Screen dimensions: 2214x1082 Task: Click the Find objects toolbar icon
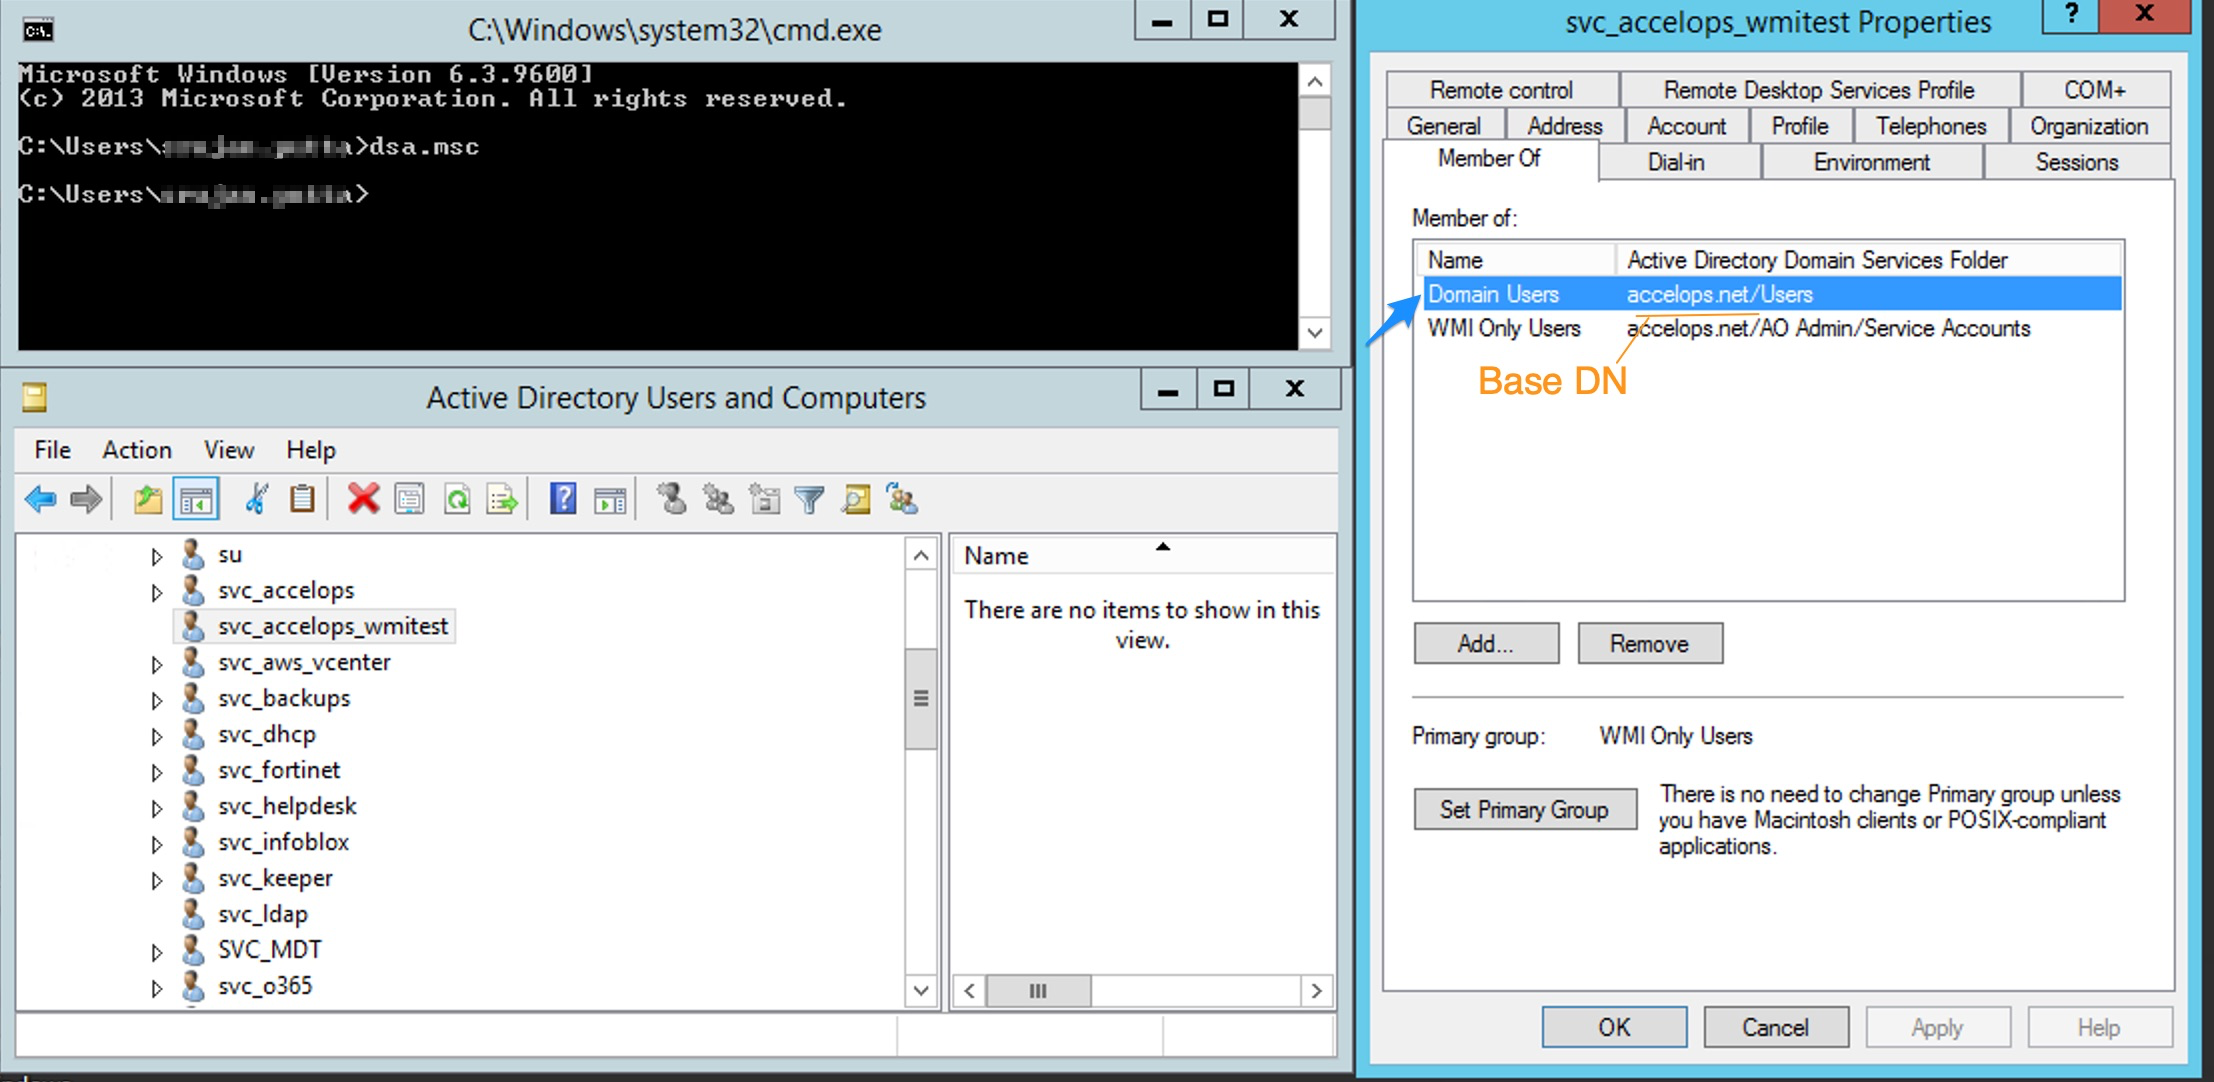[x=856, y=499]
